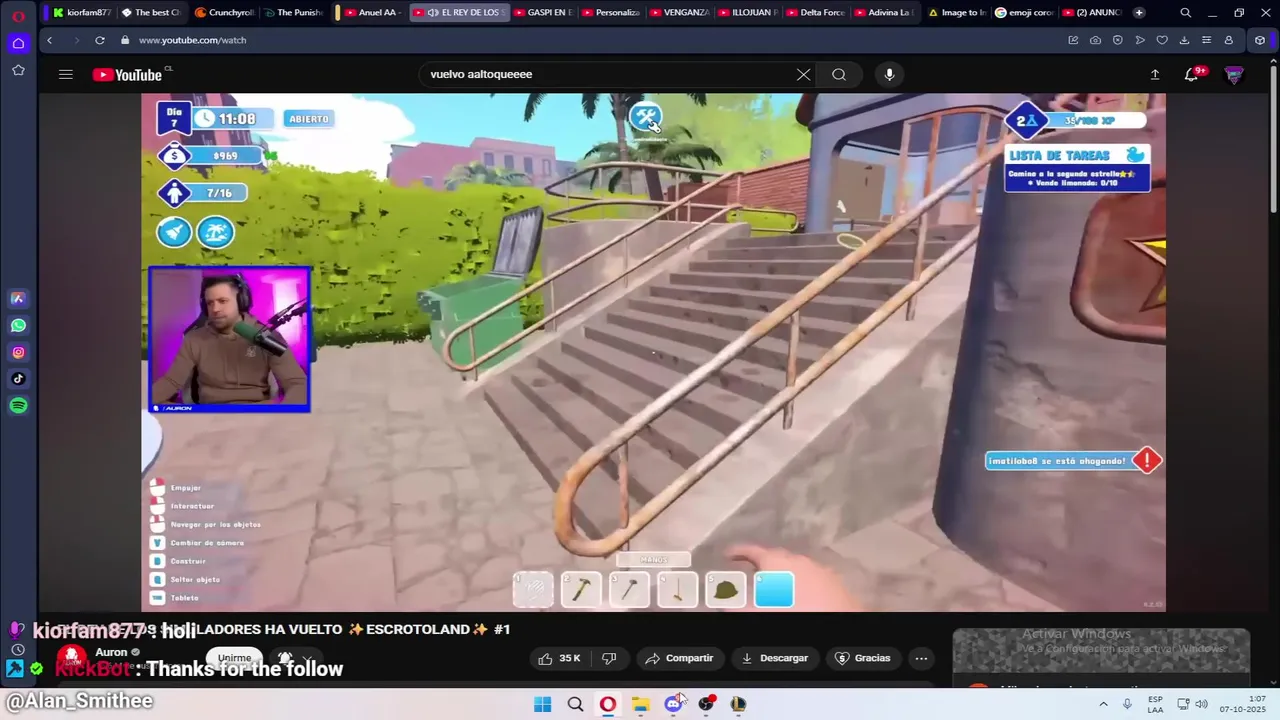Screen dimensions: 1280x720
Task: Click the Descargar download button
Action: (774, 658)
